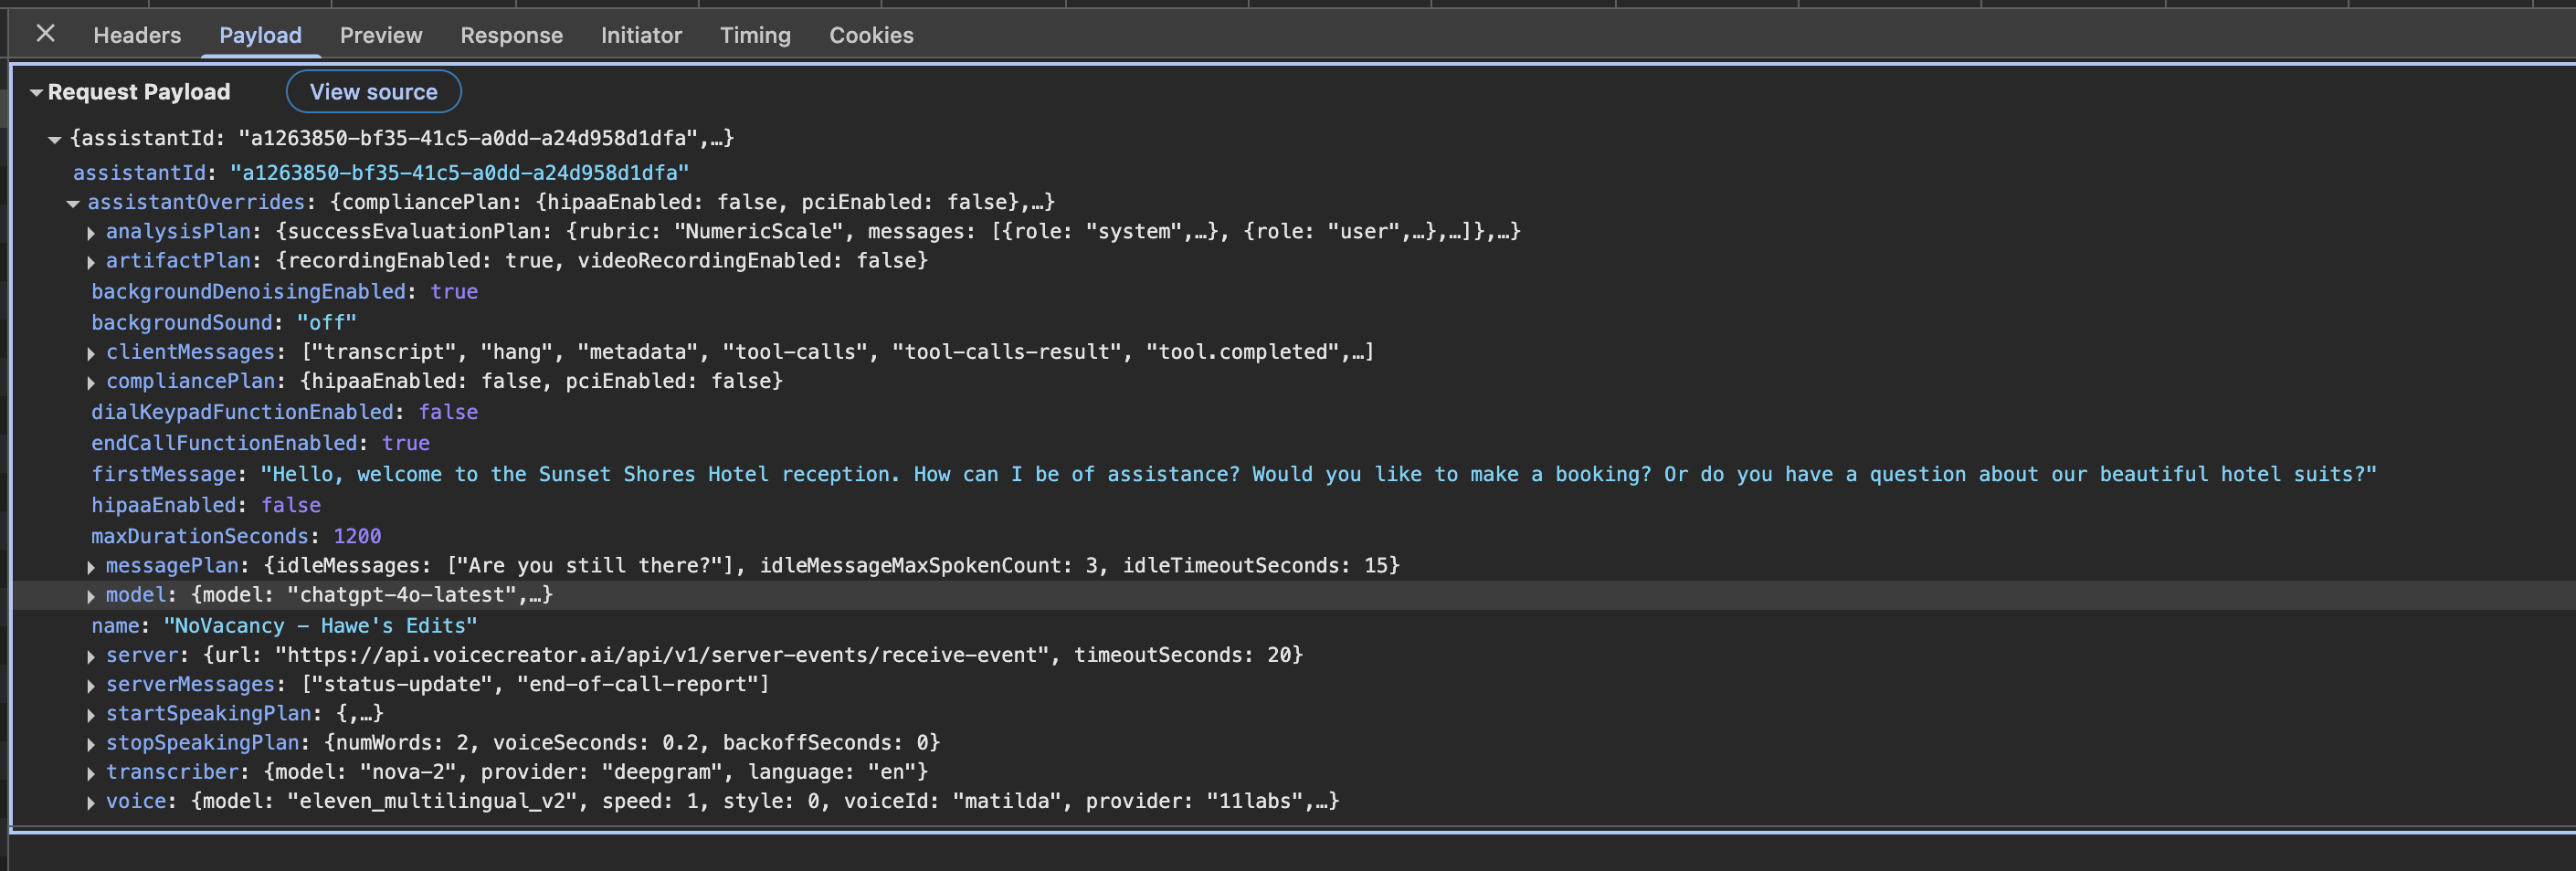
Task: Click the View source button
Action: tap(373, 91)
